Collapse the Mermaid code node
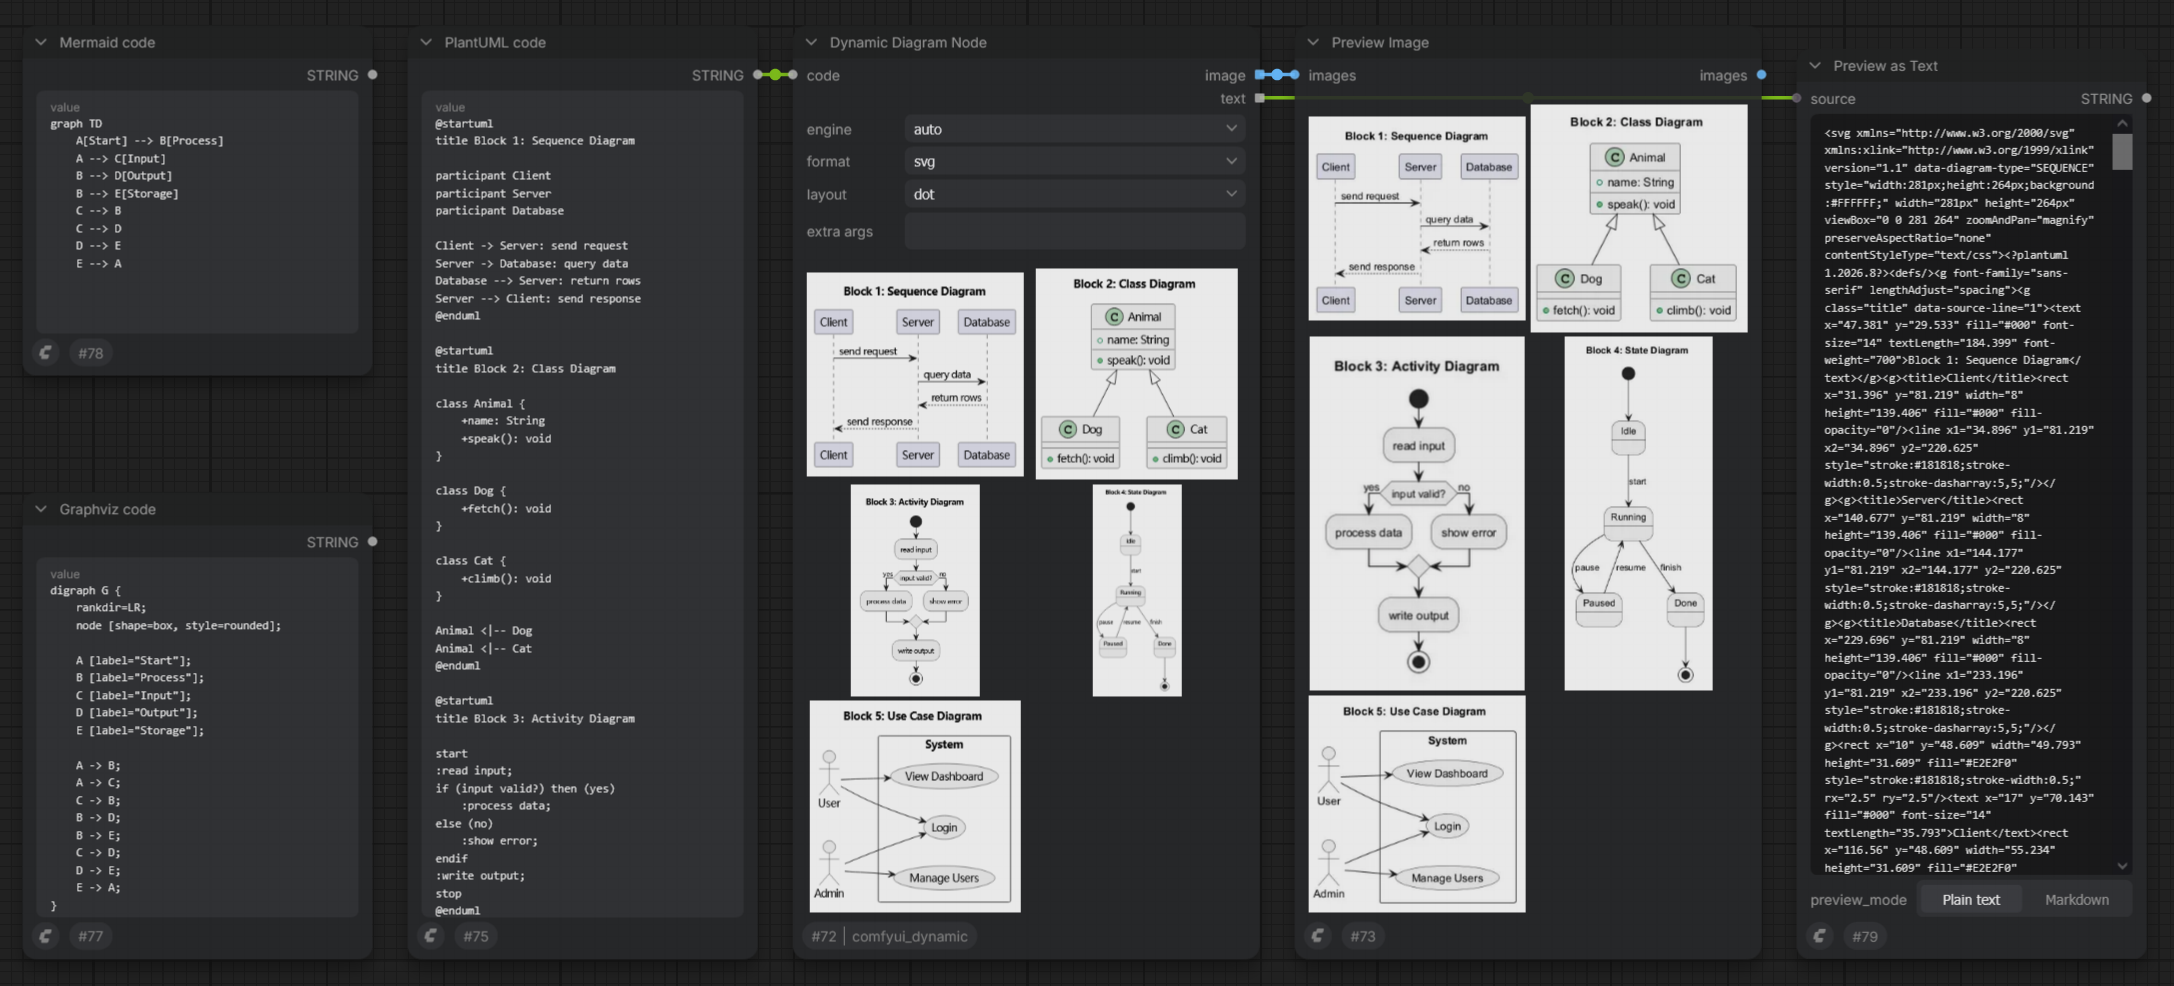 [x=41, y=42]
